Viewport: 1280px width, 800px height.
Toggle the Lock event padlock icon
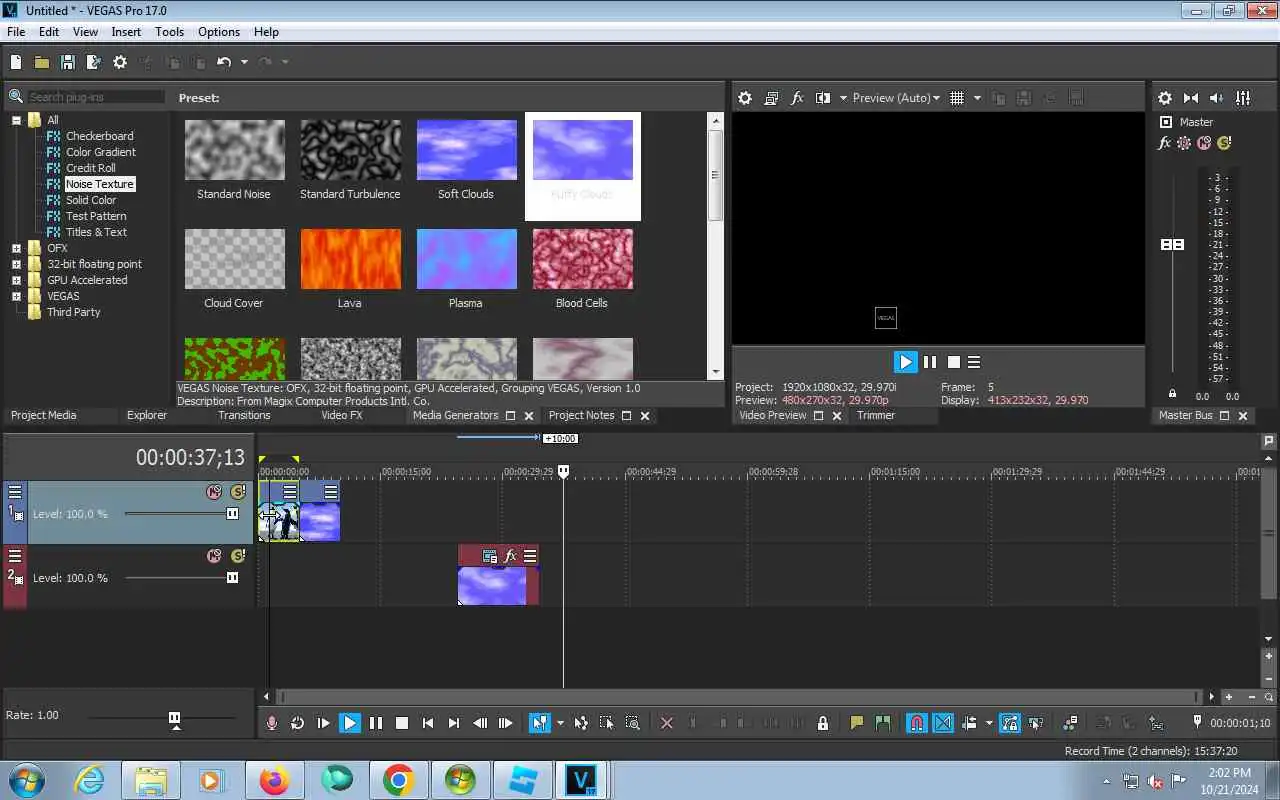[823, 723]
